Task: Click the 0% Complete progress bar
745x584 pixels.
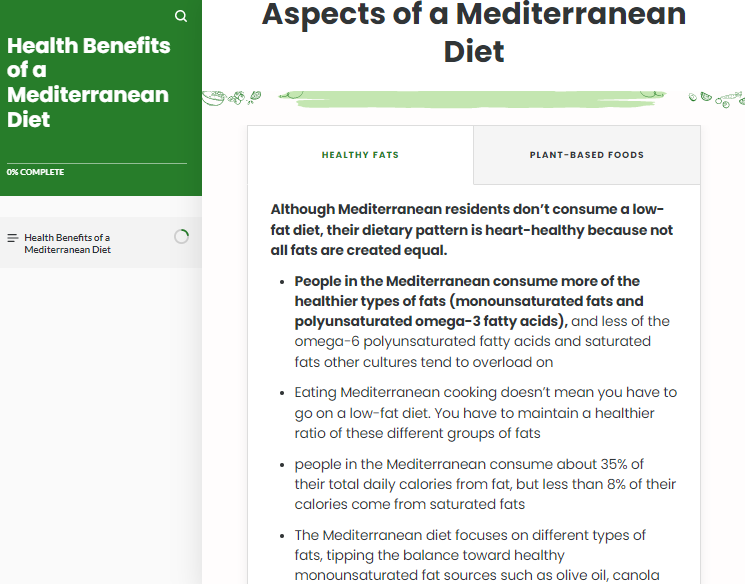Action: (x=97, y=163)
